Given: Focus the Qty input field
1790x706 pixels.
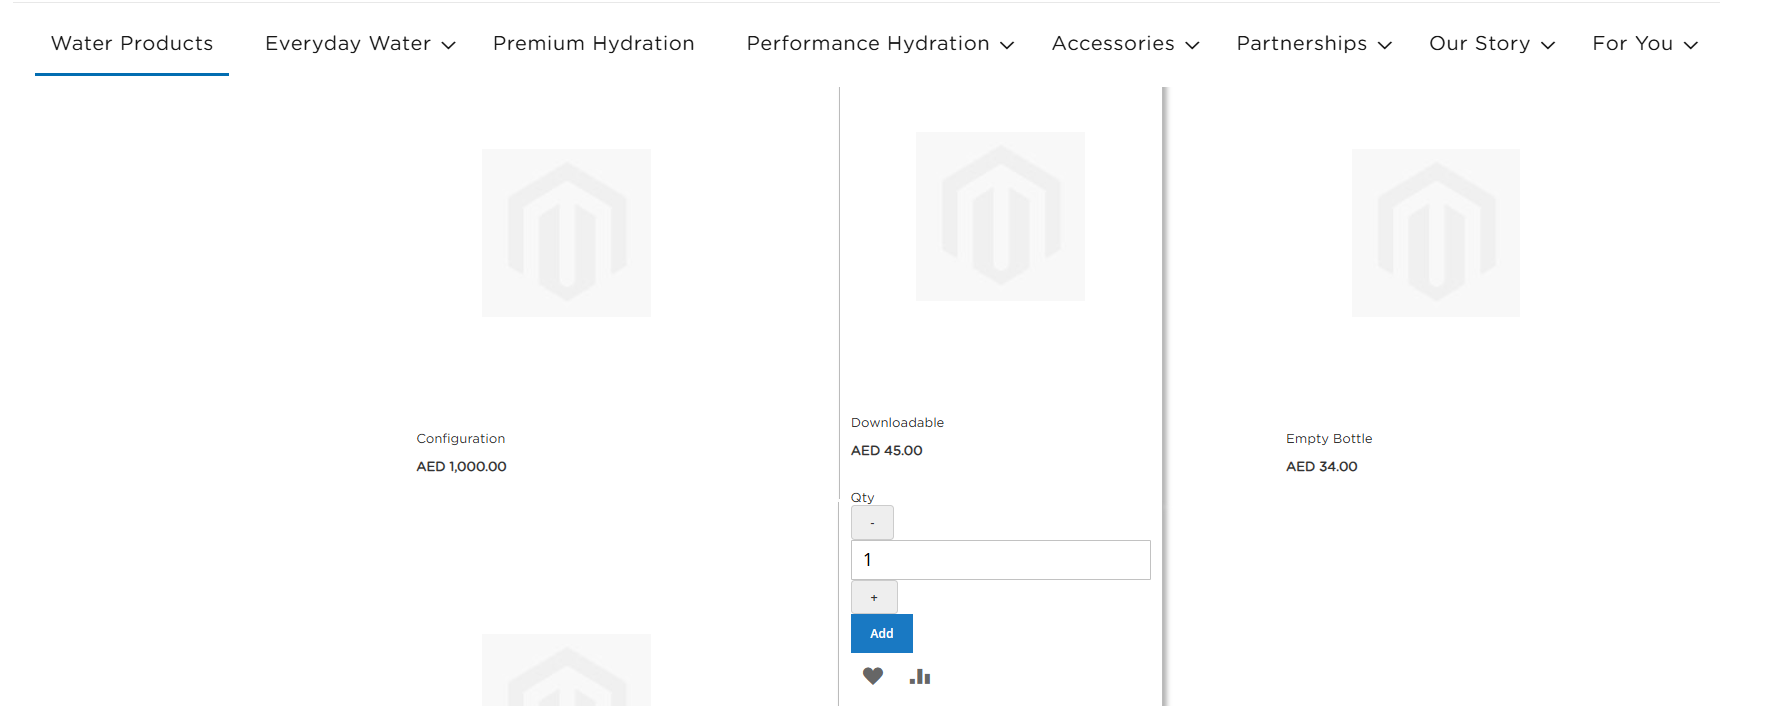Looking at the screenshot, I should pyautogui.click(x=1000, y=560).
